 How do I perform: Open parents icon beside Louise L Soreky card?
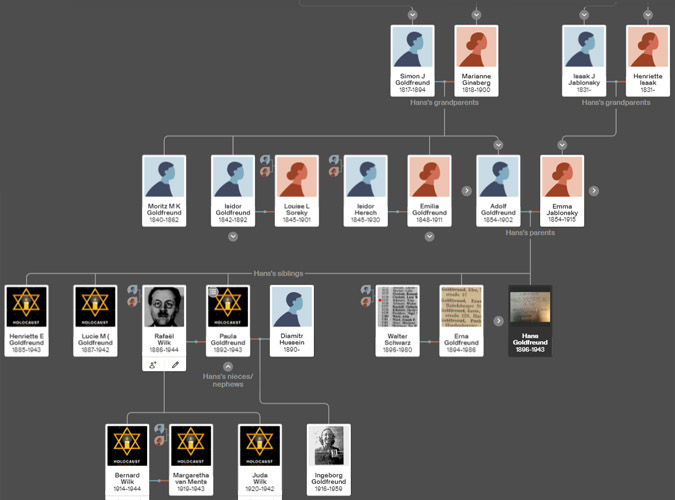(x=265, y=166)
